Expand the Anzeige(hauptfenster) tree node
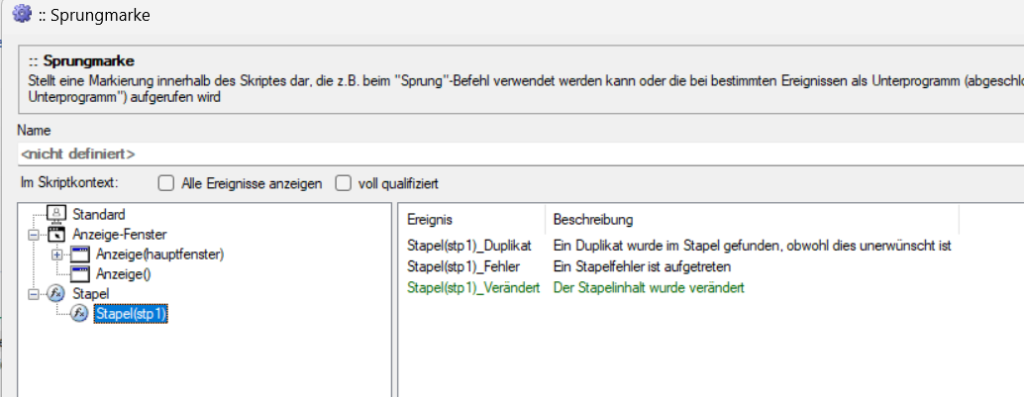Viewport: 1024px width, 397px height. point(57,255)
